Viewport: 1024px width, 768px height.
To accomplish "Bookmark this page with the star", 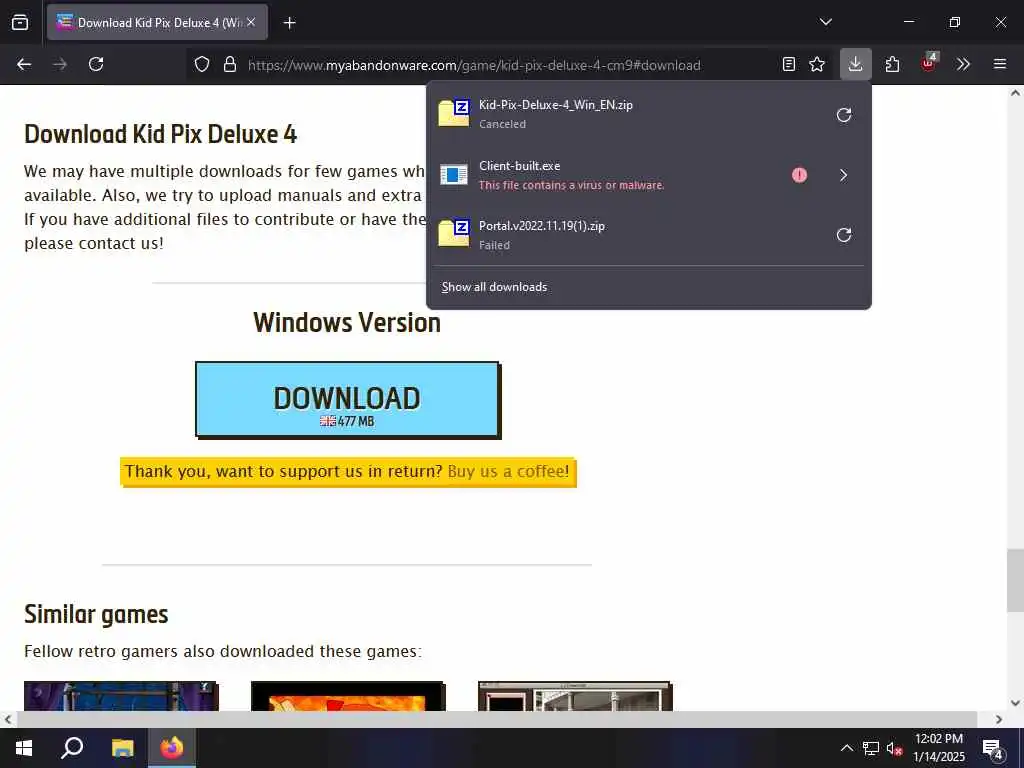I will [817, 64].
